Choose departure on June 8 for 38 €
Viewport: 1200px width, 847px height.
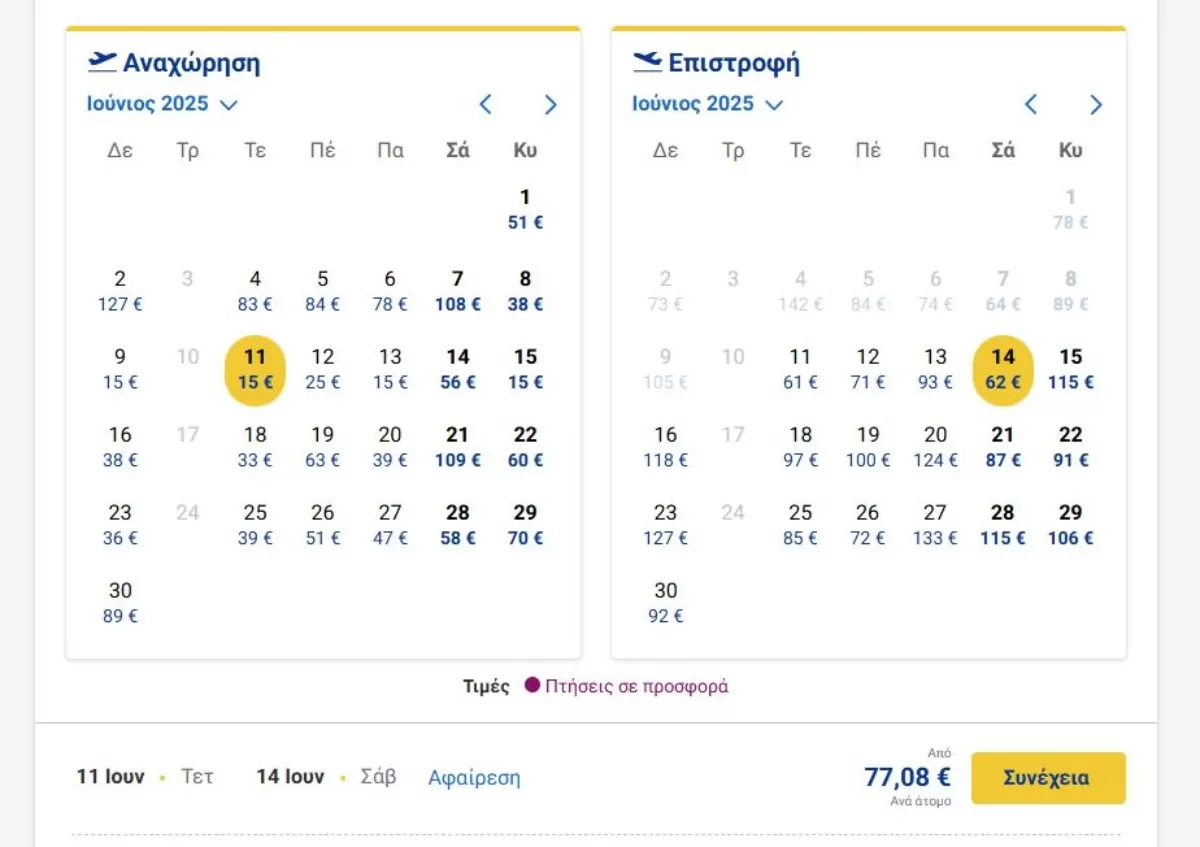pos(525,291)
